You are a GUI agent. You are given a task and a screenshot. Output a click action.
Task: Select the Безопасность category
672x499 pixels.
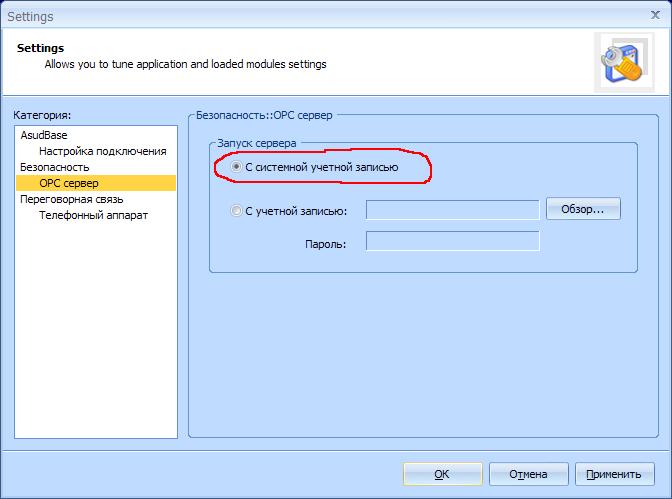pos(55,167)
